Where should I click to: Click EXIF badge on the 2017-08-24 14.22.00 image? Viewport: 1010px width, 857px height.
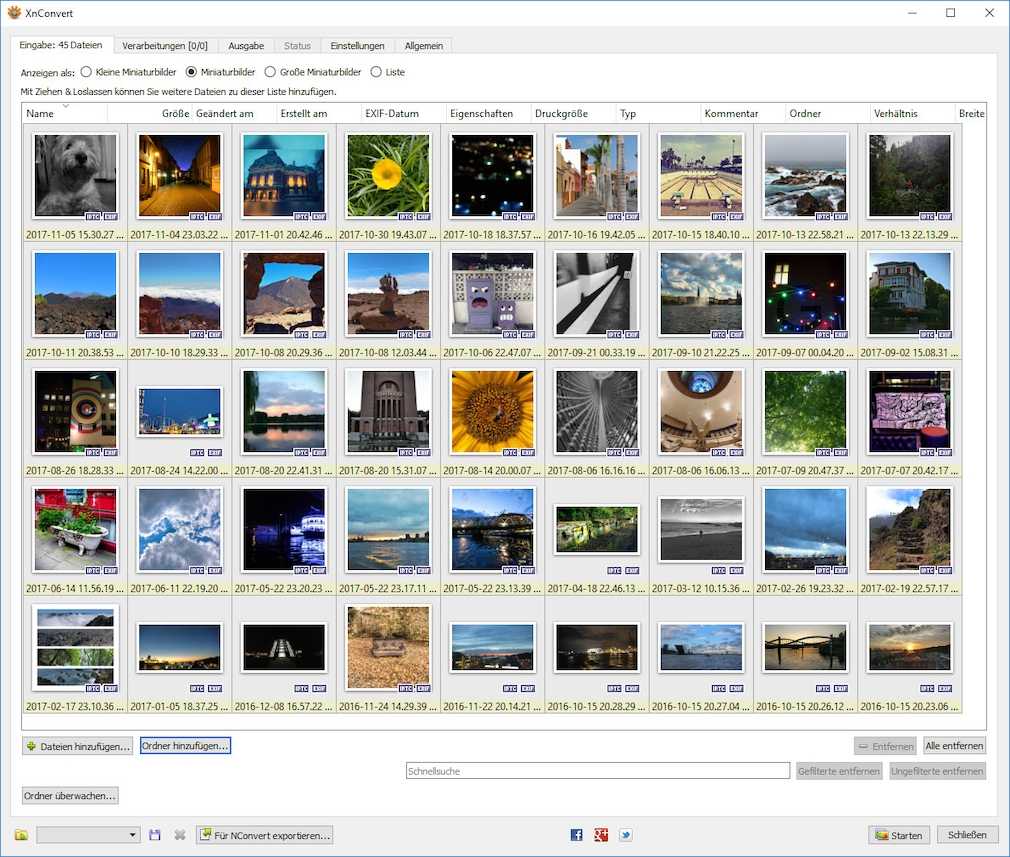[x=215, y=452]
